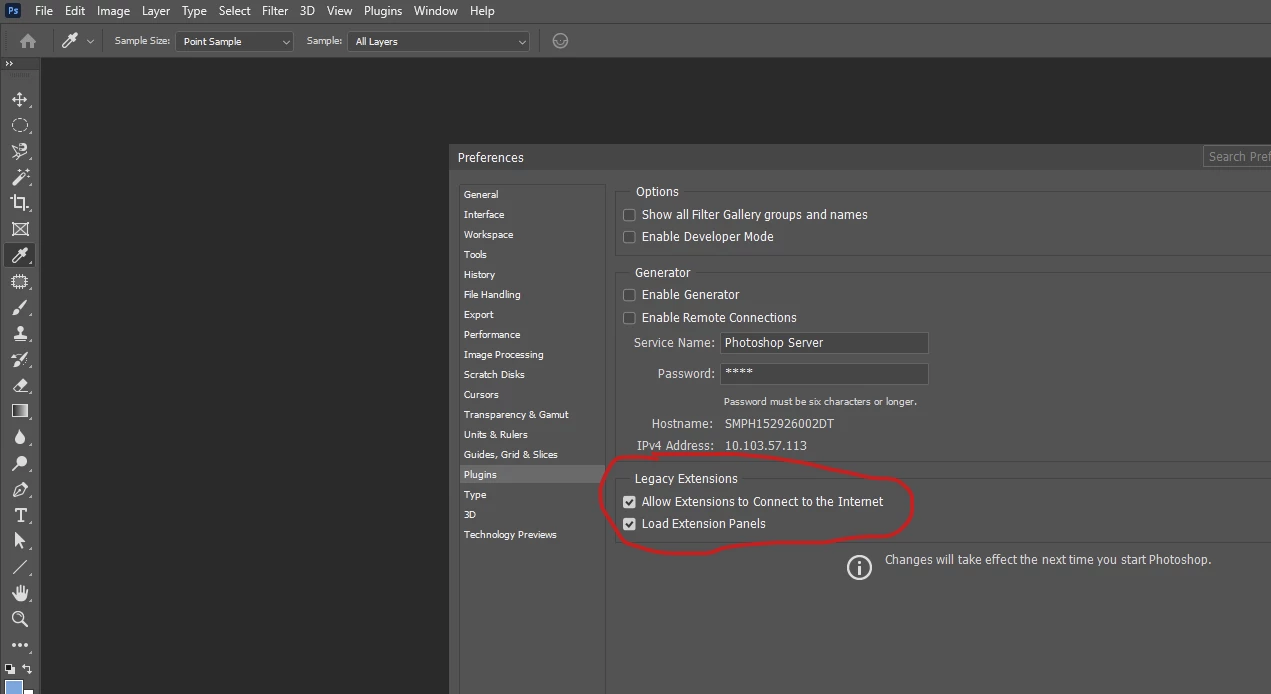Select the Move tool
The image size is (1271, 694).
click(19, 100)
